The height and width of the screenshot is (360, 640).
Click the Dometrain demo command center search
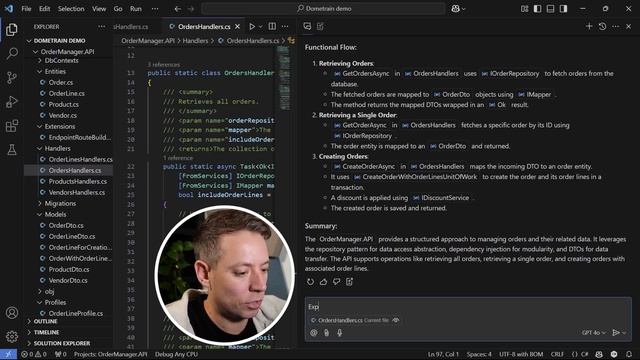(323, 9)
